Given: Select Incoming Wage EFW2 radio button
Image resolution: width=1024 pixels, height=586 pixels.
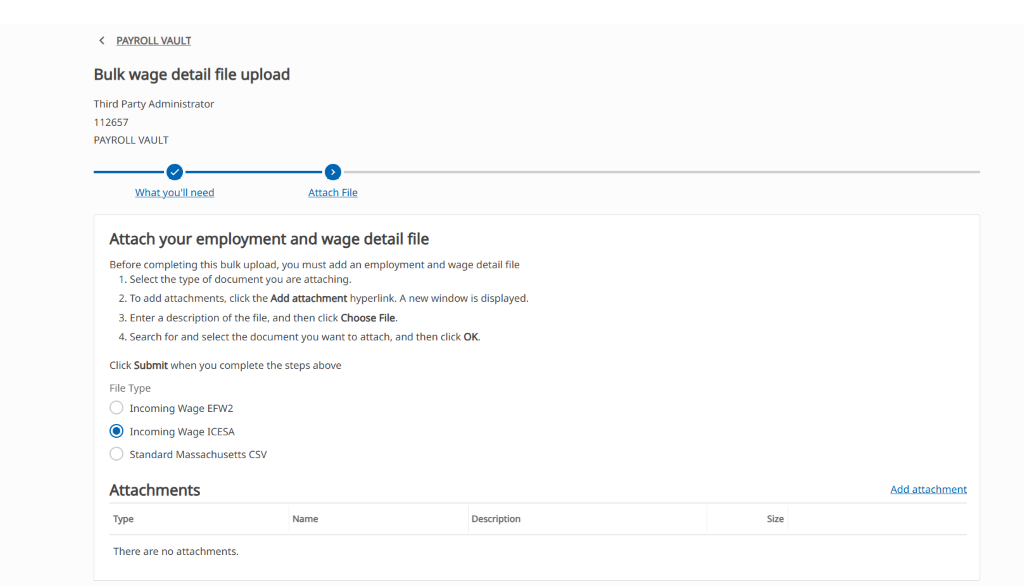Looking at the screenshot, I should (x=116, y=408).
